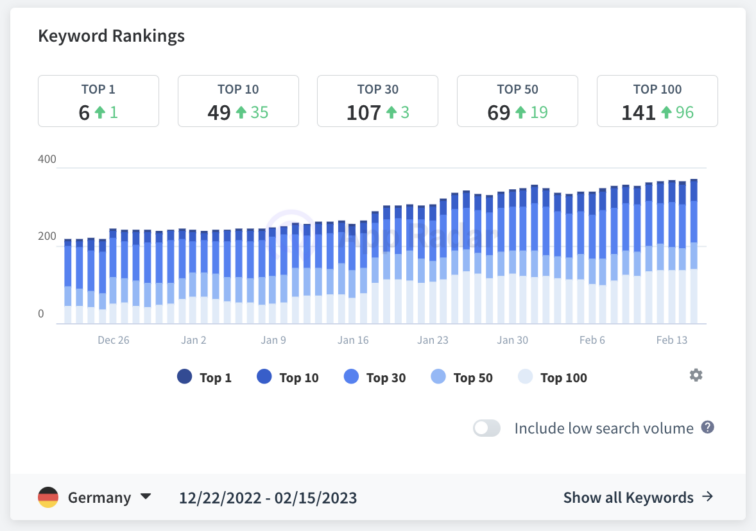756x531 pixels.
Task: Click the last bar near Feb 13
Action: [x=693, y=251]
